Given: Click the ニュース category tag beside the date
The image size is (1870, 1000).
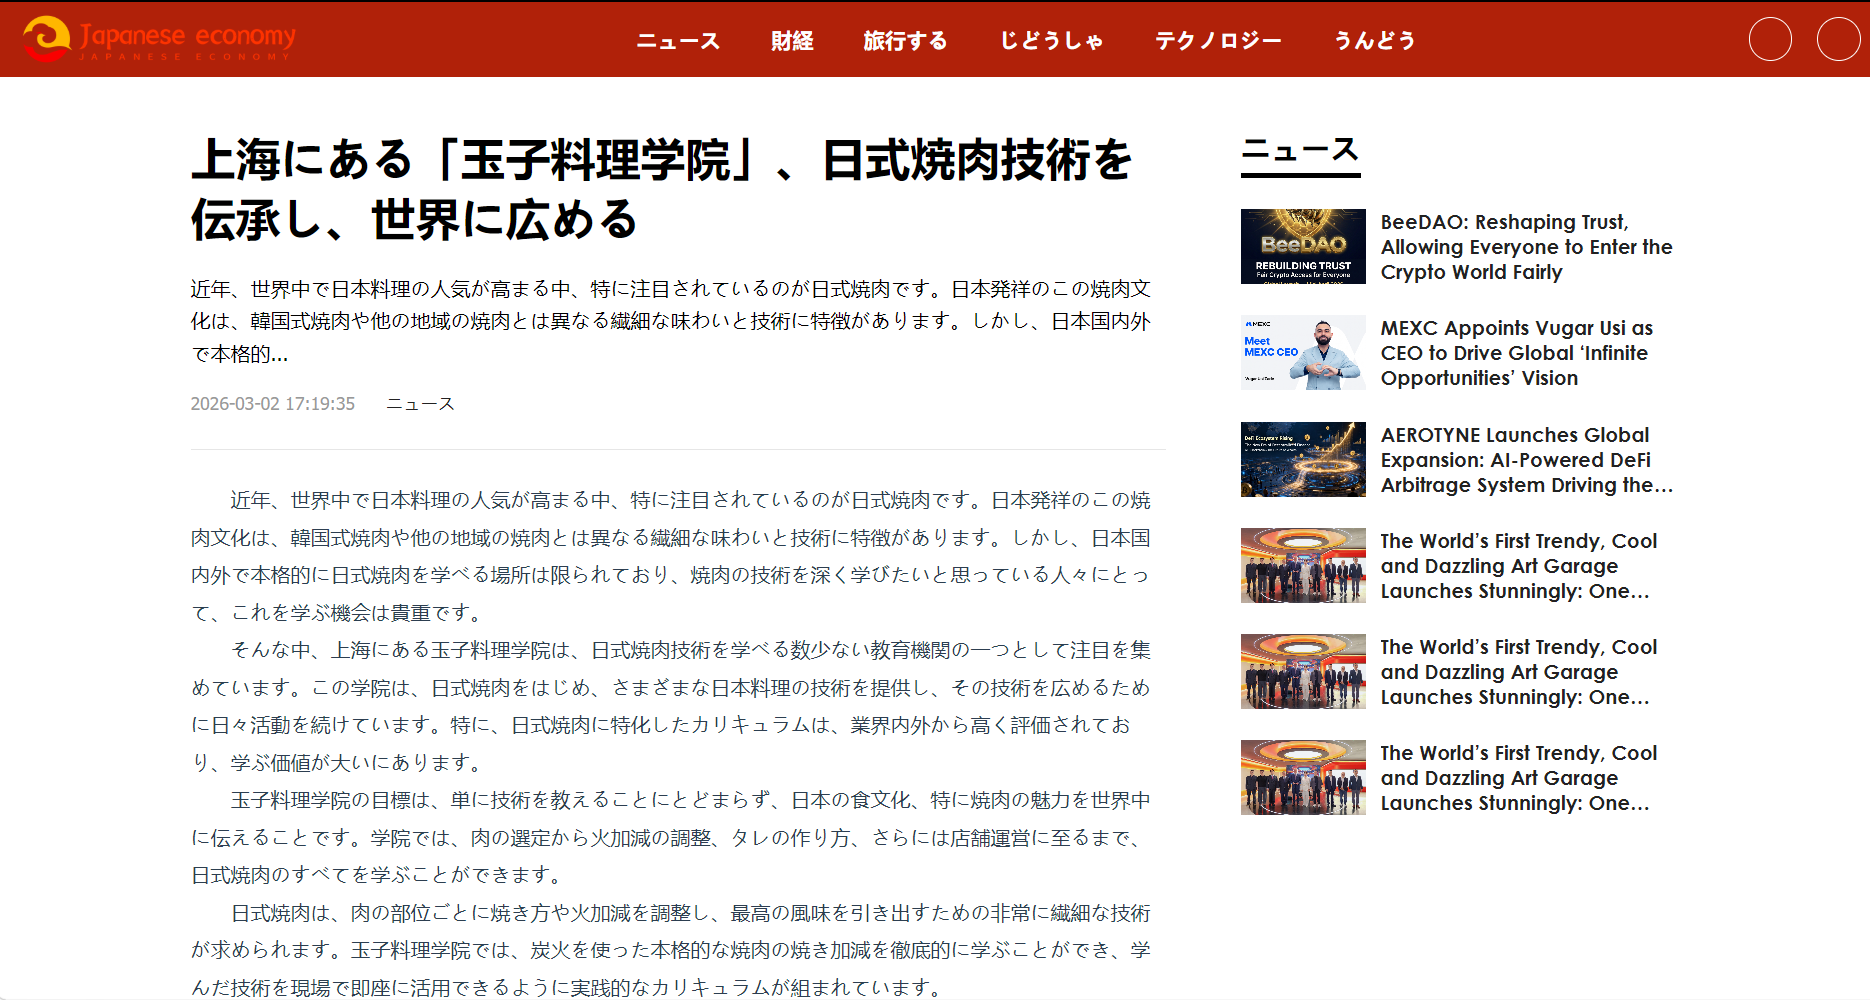Looking at the screenshot, I should (x=420, y=404).
